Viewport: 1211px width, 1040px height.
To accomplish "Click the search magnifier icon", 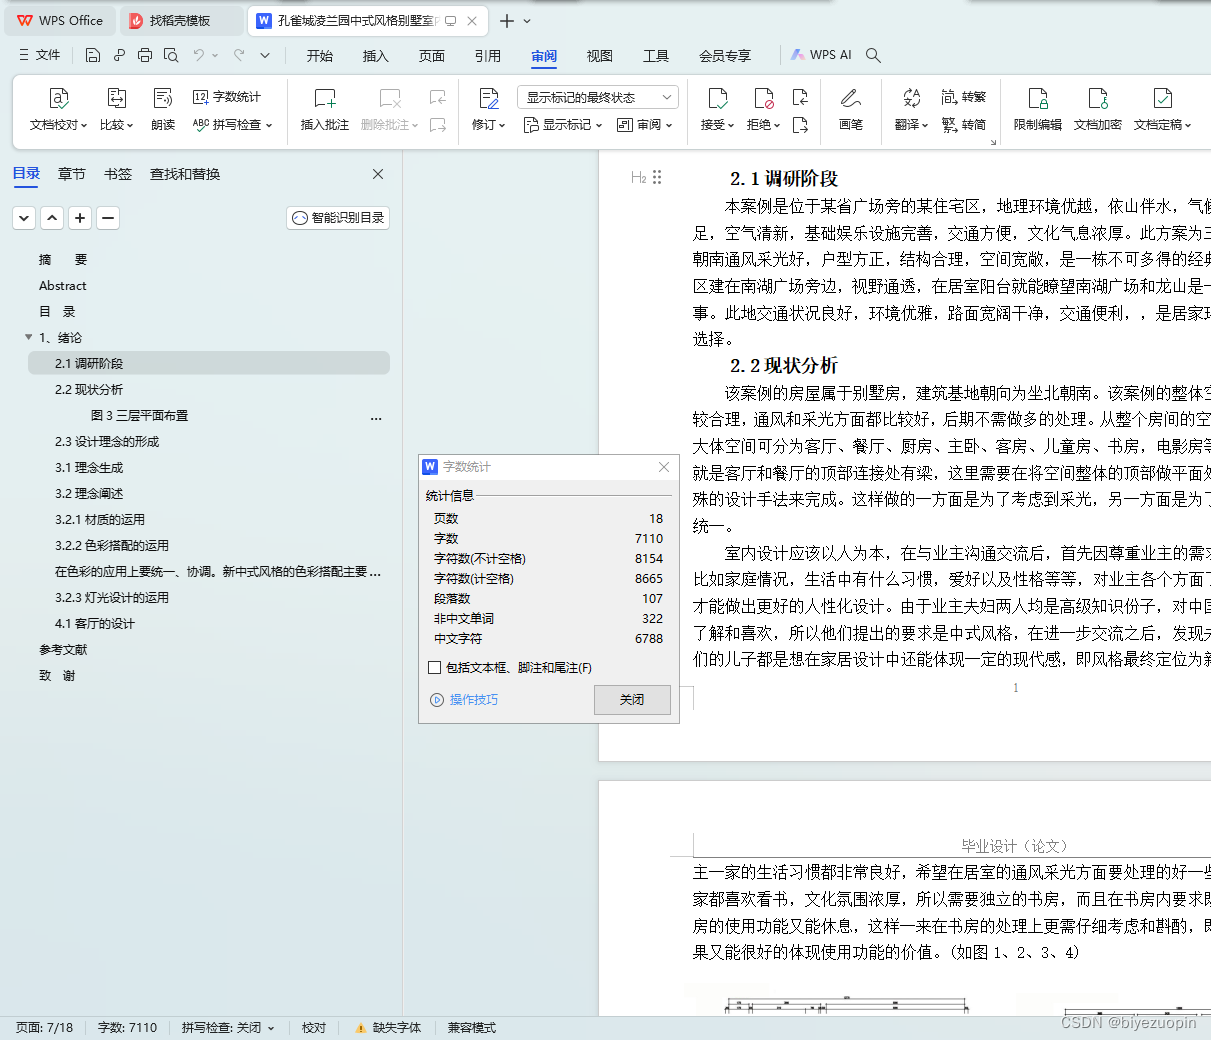I will pos(873,55).
